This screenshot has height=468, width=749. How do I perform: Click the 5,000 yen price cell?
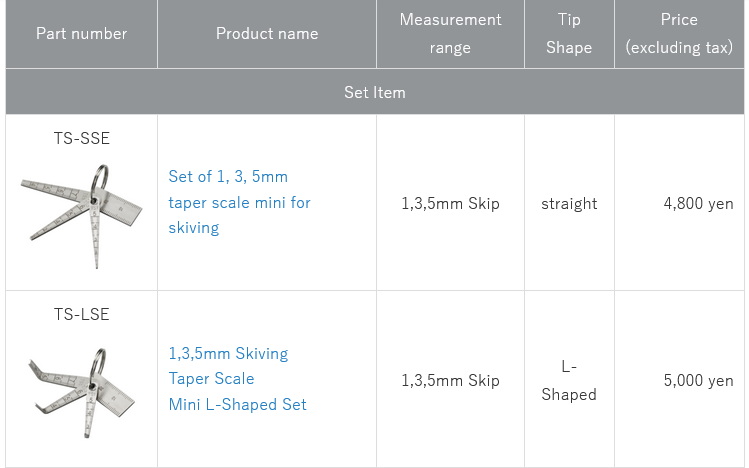[698, 380]
